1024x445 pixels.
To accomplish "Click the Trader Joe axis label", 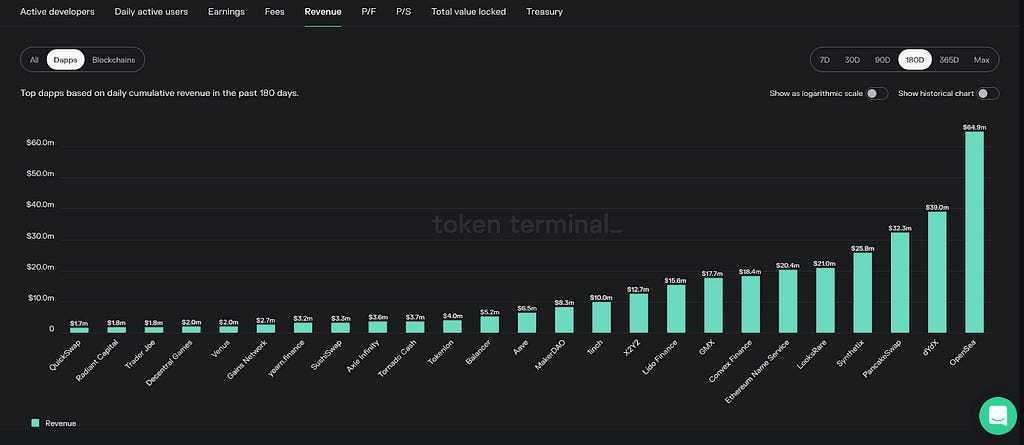I will click(x=142, y=355).
